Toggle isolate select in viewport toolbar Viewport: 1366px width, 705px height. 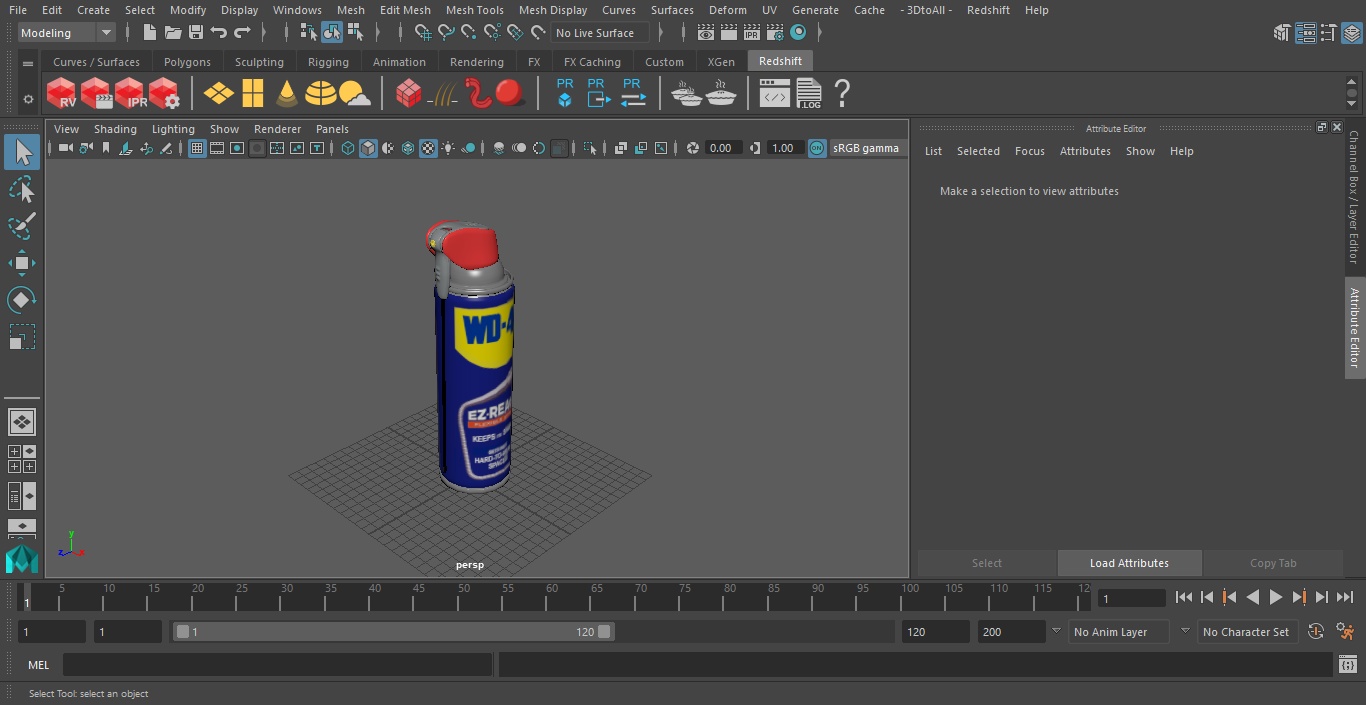pyautogui.click(x=590, y=148)
